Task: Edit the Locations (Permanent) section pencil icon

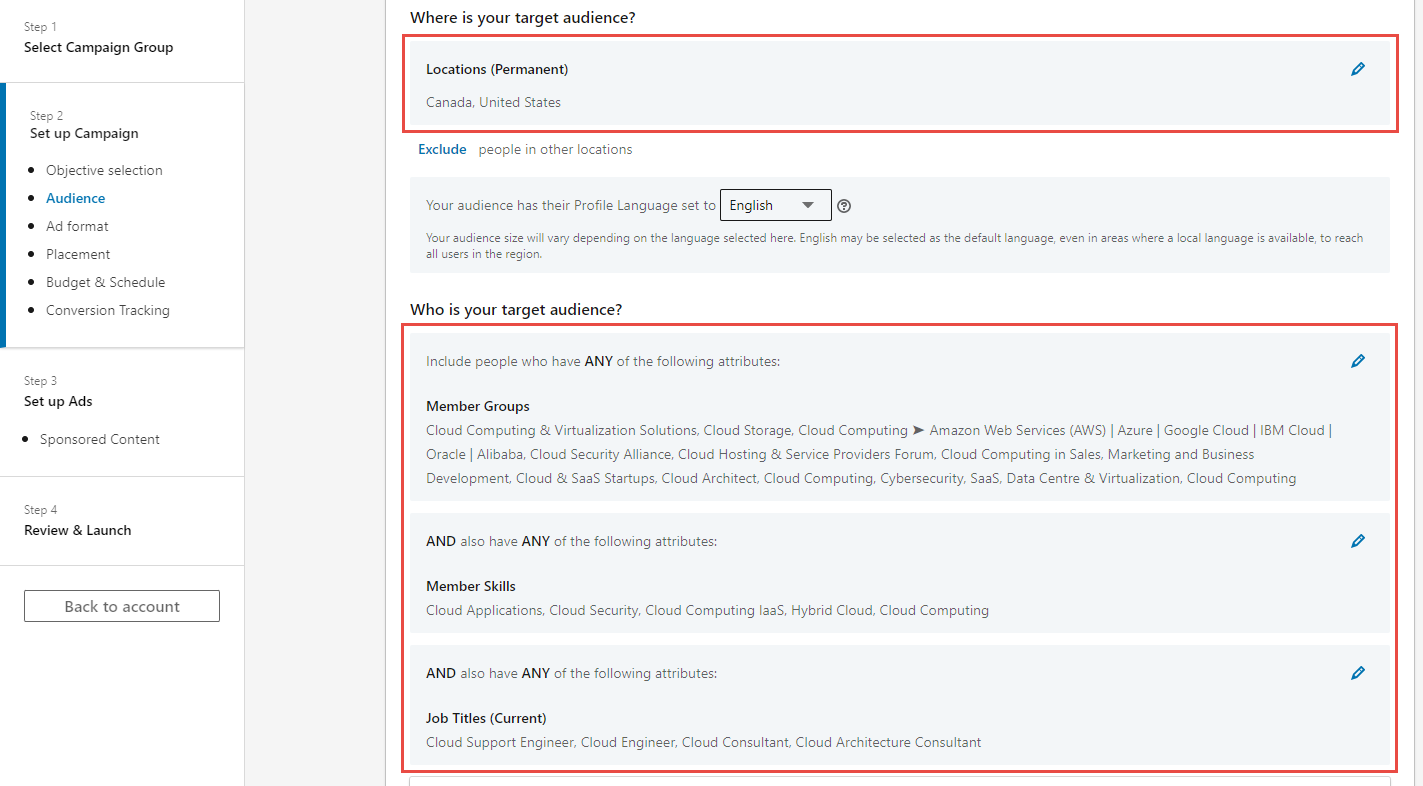Action: (1357, 69)
